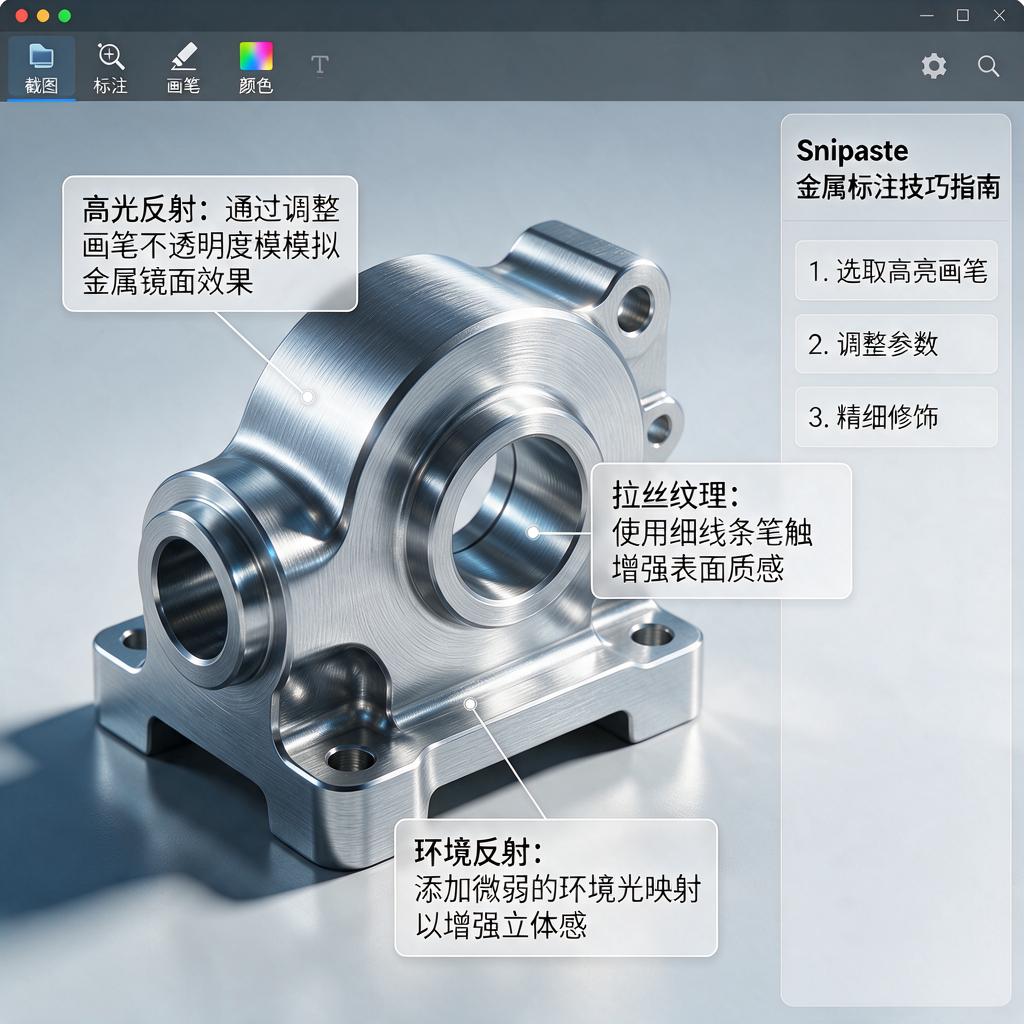The image size is (1024, 1024).
Task: Open step 3. 精细修饰
Action: coord(896,417)
